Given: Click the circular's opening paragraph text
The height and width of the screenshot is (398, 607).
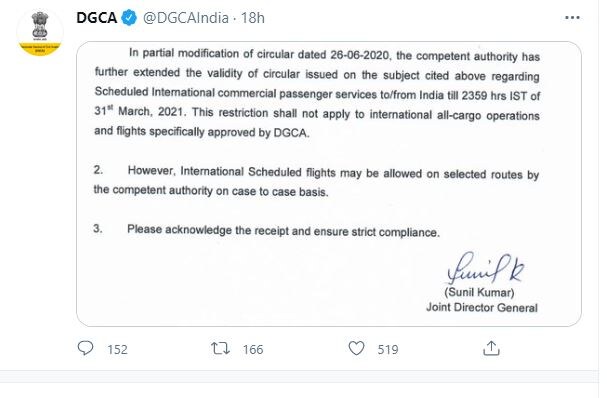Looking at the screenshot, I should pos(317,93).
